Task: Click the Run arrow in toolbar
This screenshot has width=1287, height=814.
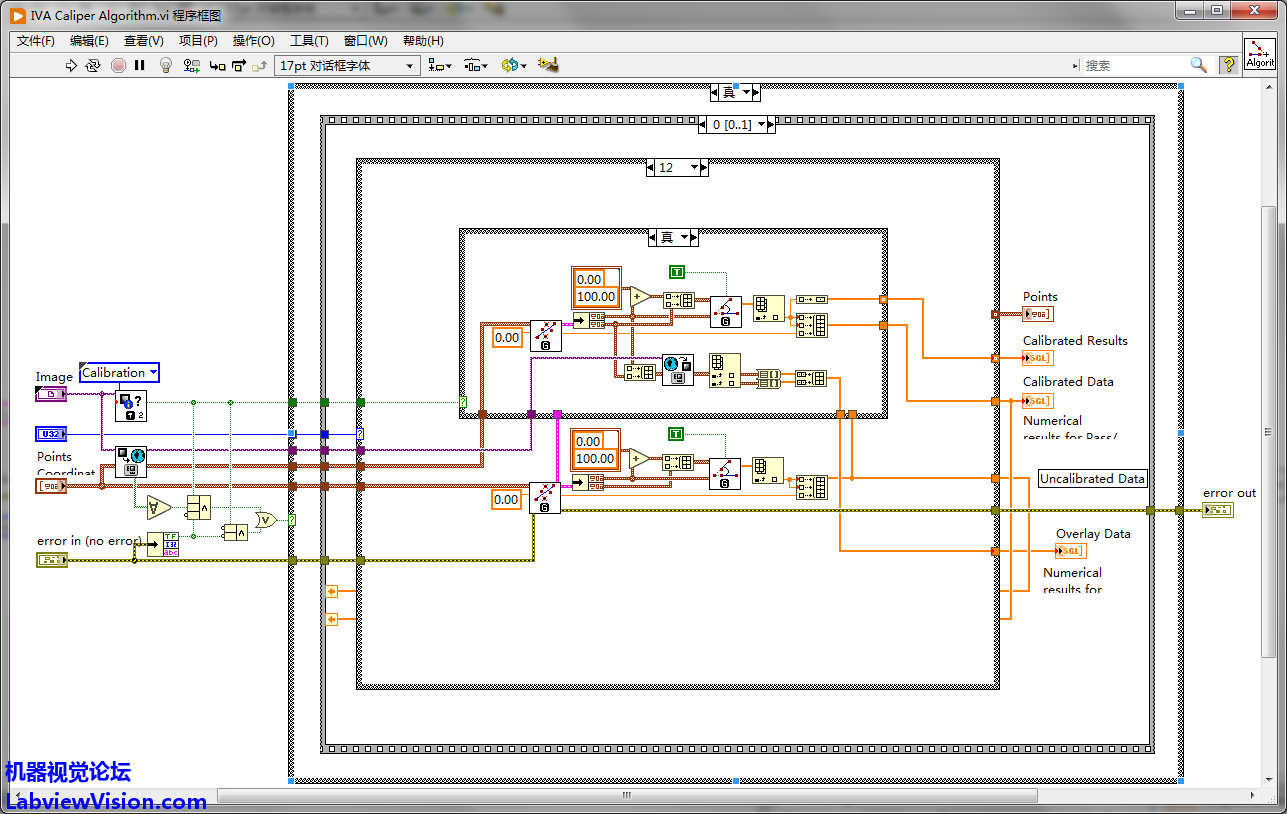Action: [71, 65]
